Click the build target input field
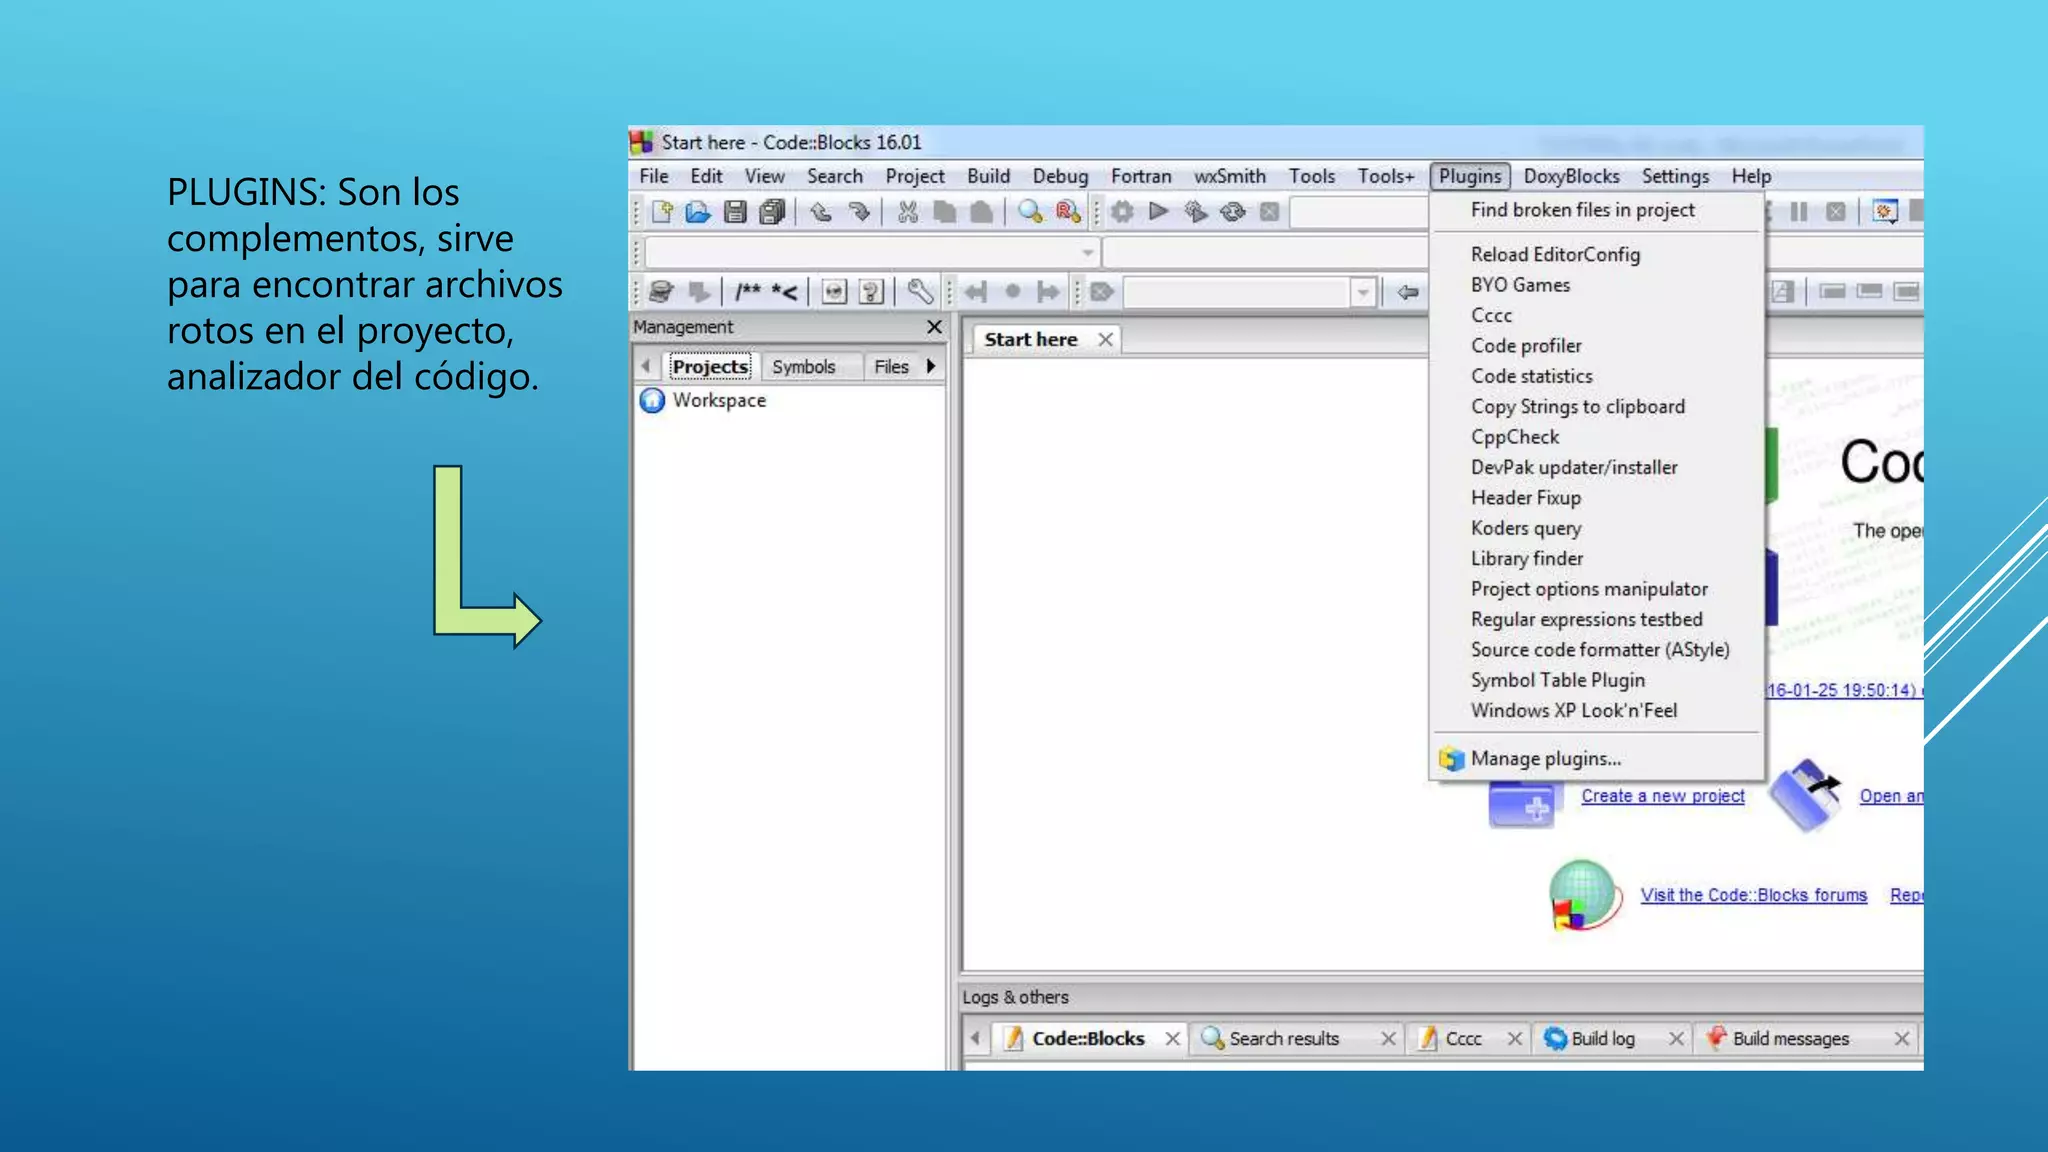This screenshot has width=2048, height=1152. coord(1358,211)
